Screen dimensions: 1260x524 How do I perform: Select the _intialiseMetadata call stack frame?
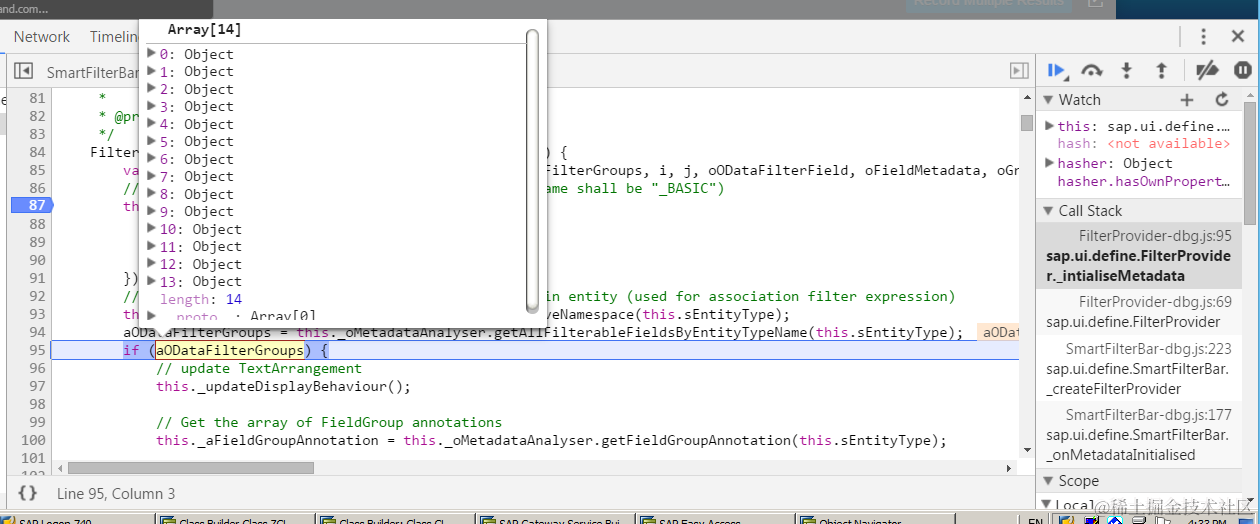pos(1139,255)
